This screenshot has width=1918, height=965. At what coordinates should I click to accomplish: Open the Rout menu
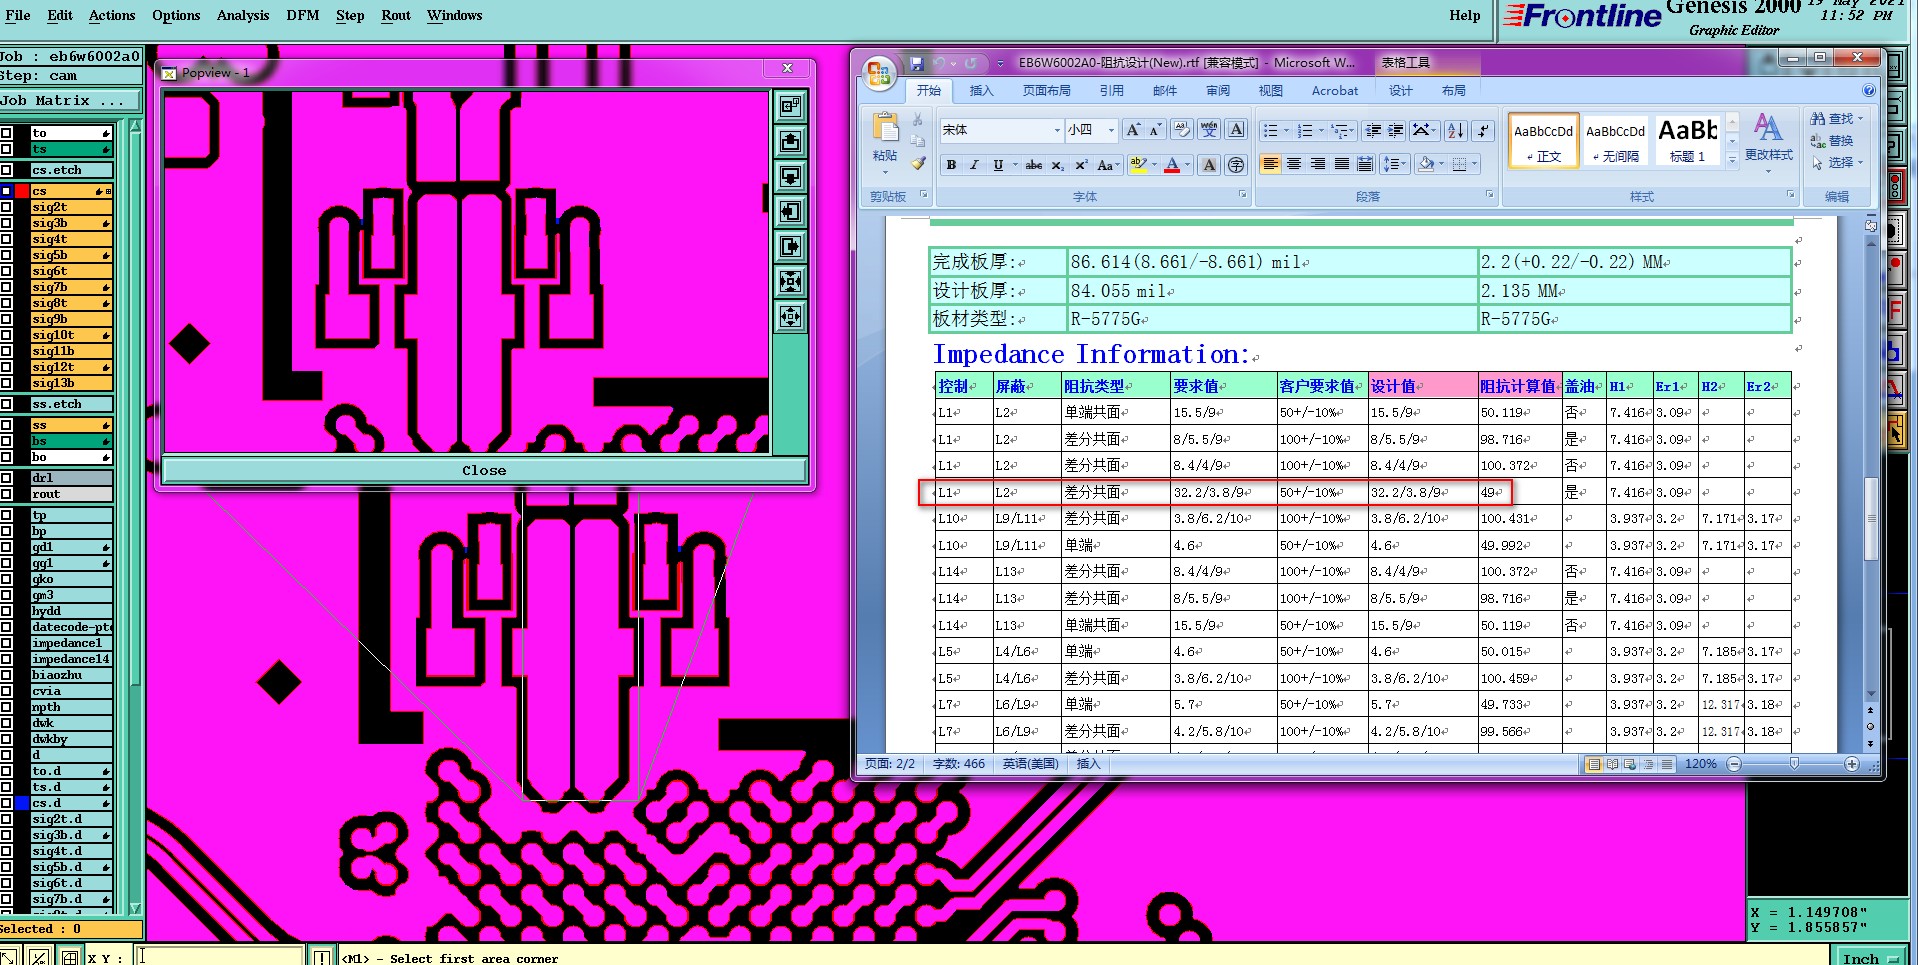click(x=396, y=15)
